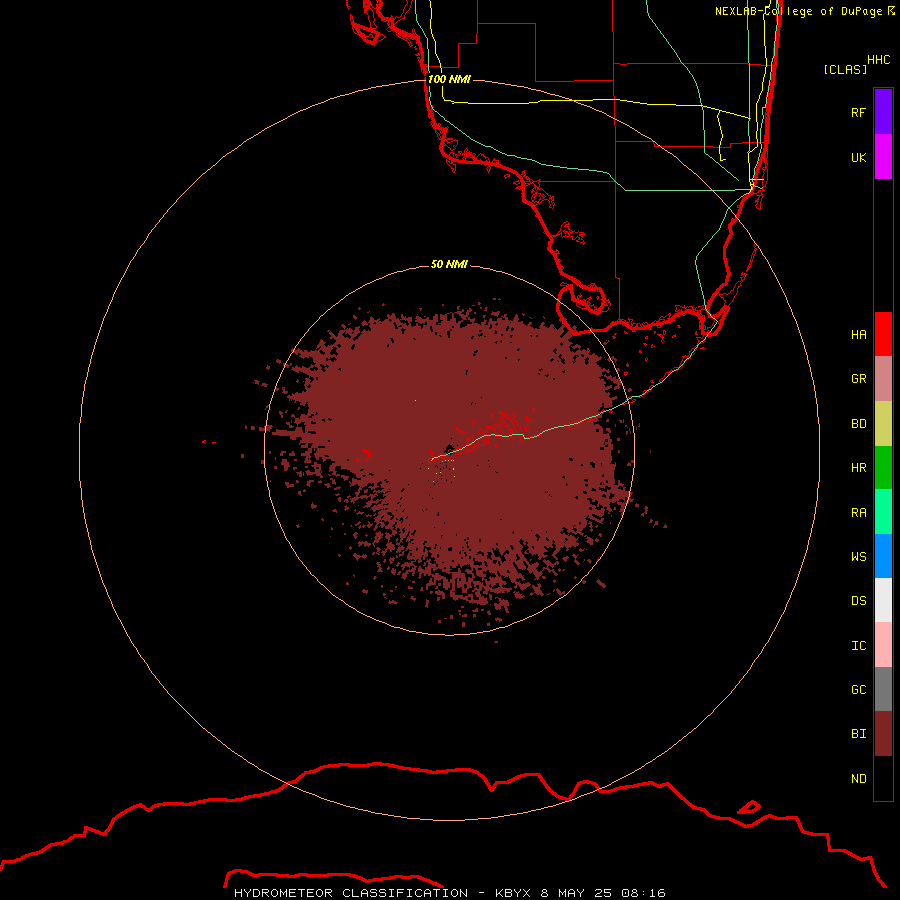The image size is (900, 900).
Task: Click the [CLAS] units label
Action: coord(845,69)
